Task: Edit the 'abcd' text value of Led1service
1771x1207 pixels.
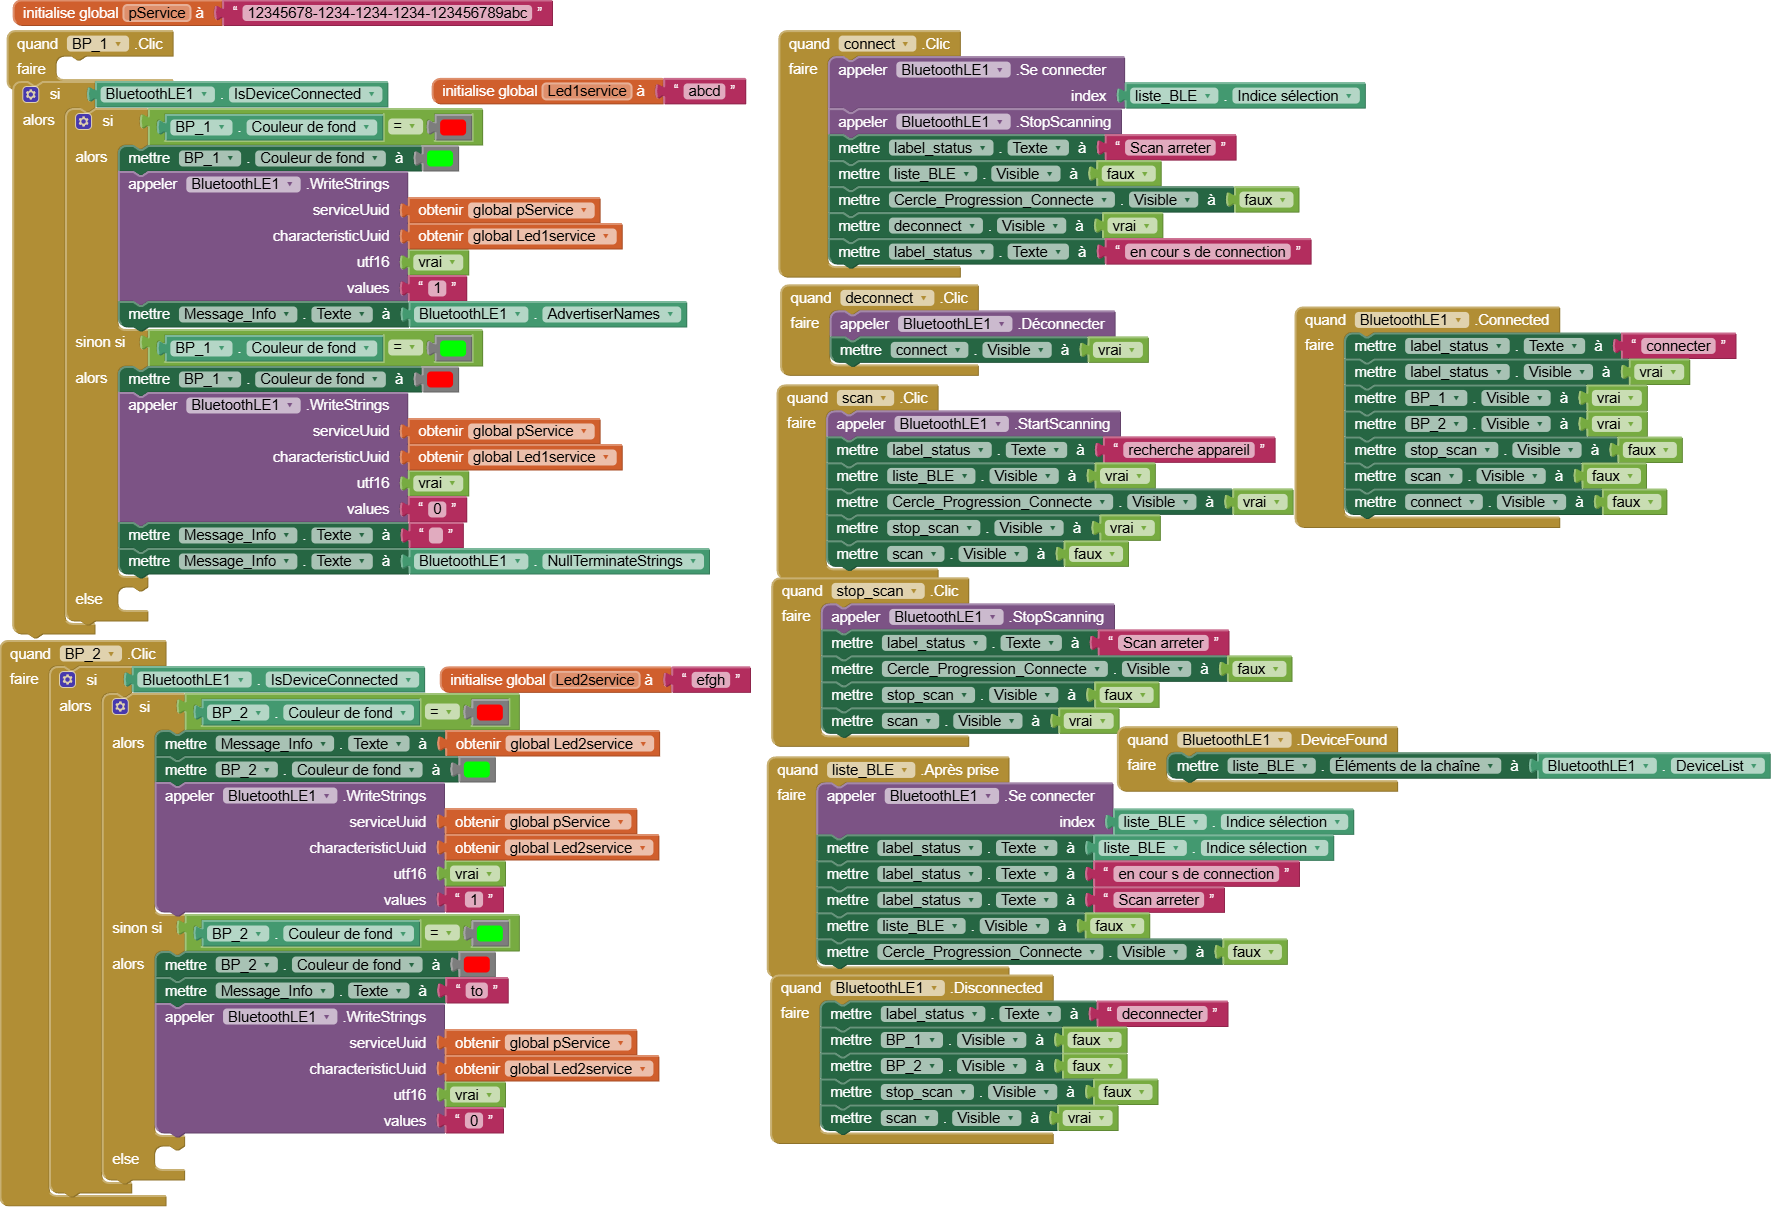Action: 704,91
